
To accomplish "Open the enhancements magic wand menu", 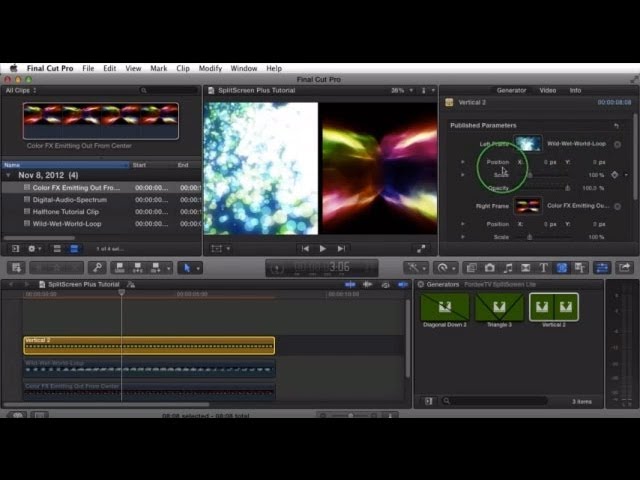I will coord(416,268).
